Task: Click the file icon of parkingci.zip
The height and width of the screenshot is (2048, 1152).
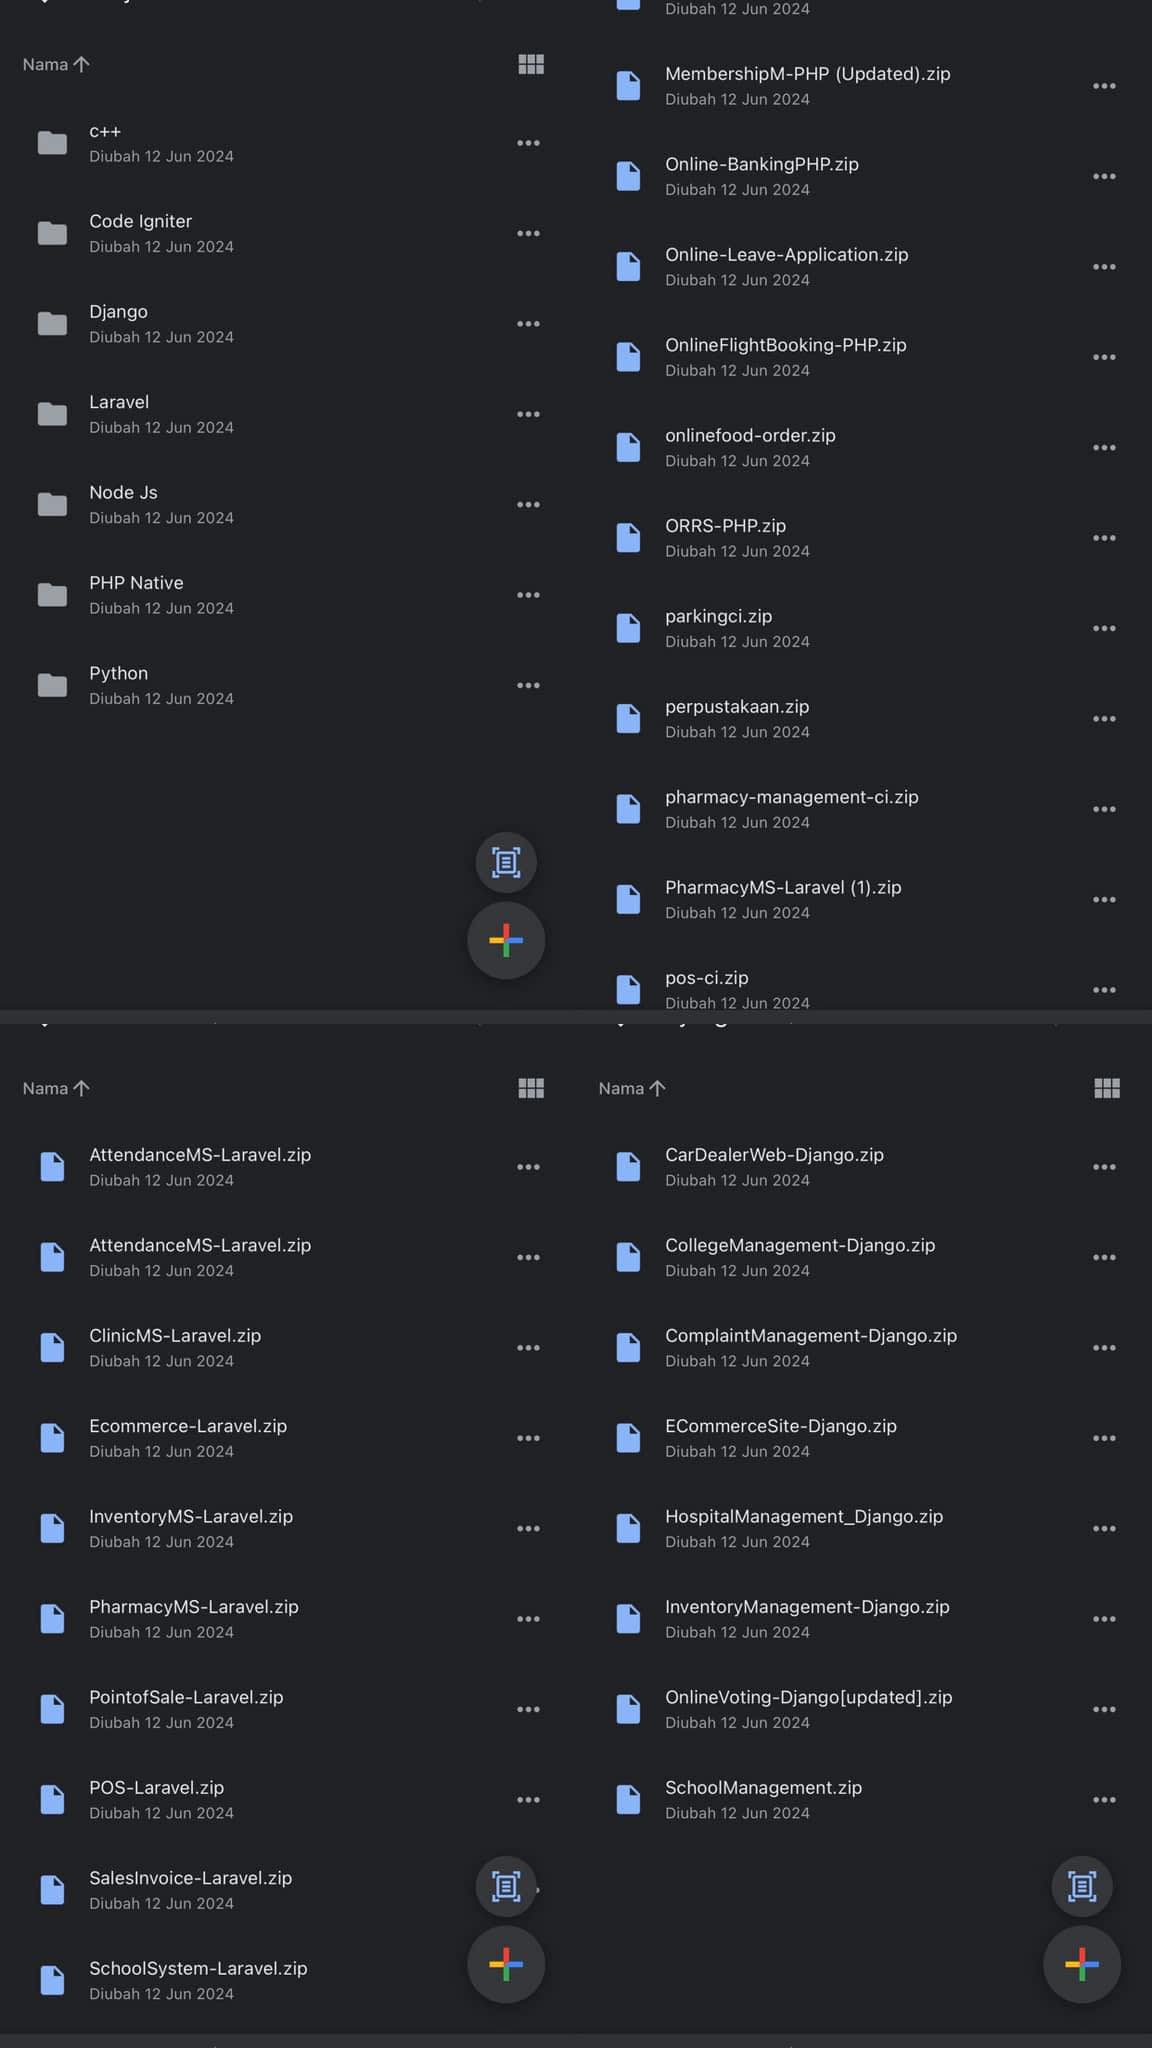Action: tap(628, 628)
